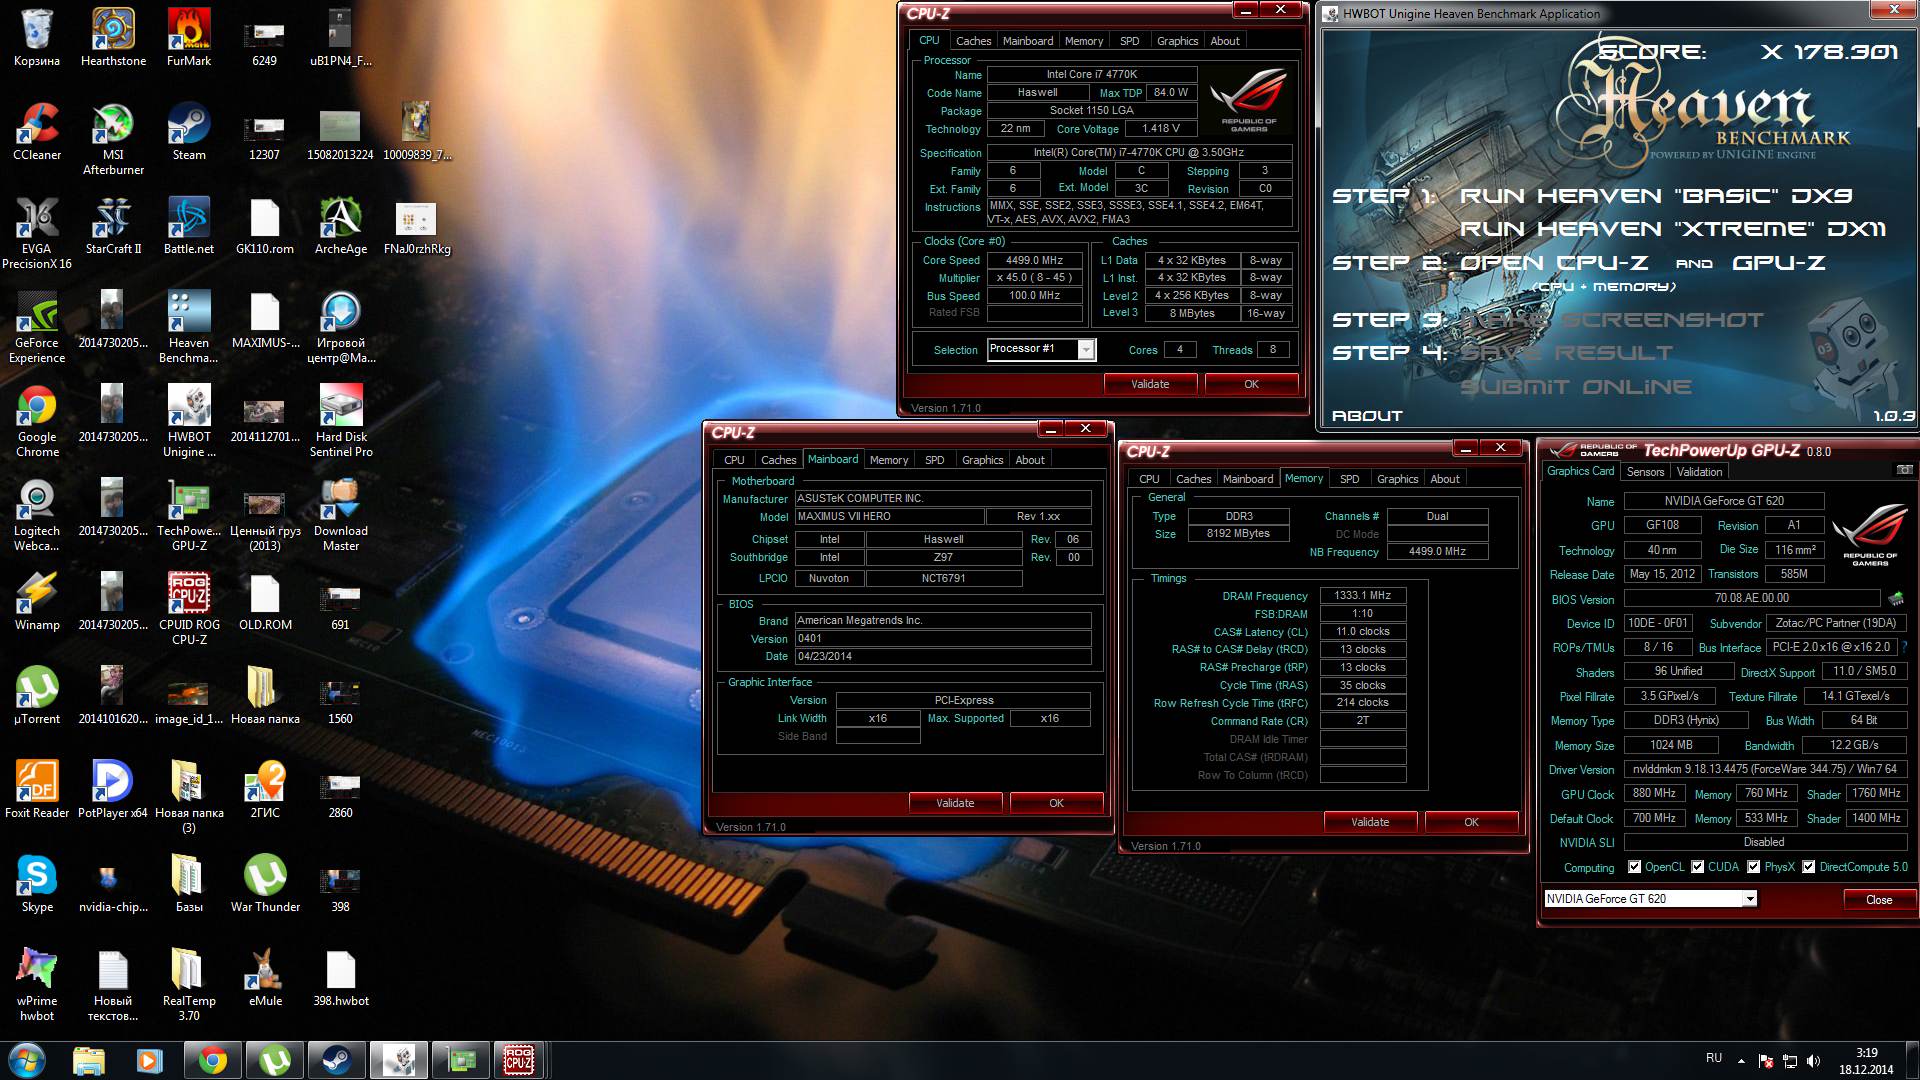Click OK in CPU-Z Mainboard window
Screen dimensions: 1920x1080
(1056, 803)
